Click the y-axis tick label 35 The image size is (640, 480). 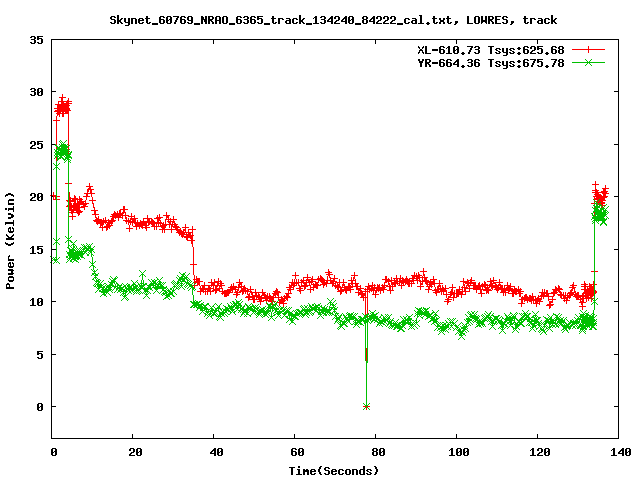point(36,40)
